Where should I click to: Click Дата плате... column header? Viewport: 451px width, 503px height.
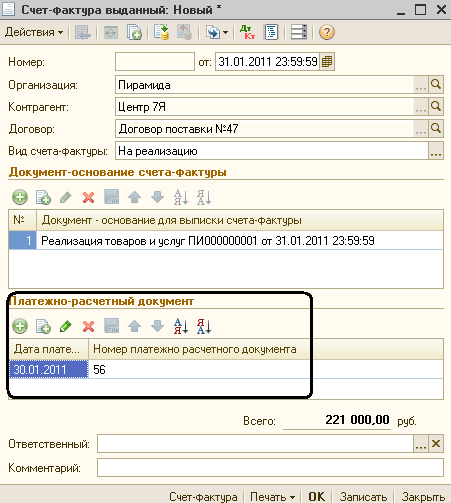pos(49,349)
